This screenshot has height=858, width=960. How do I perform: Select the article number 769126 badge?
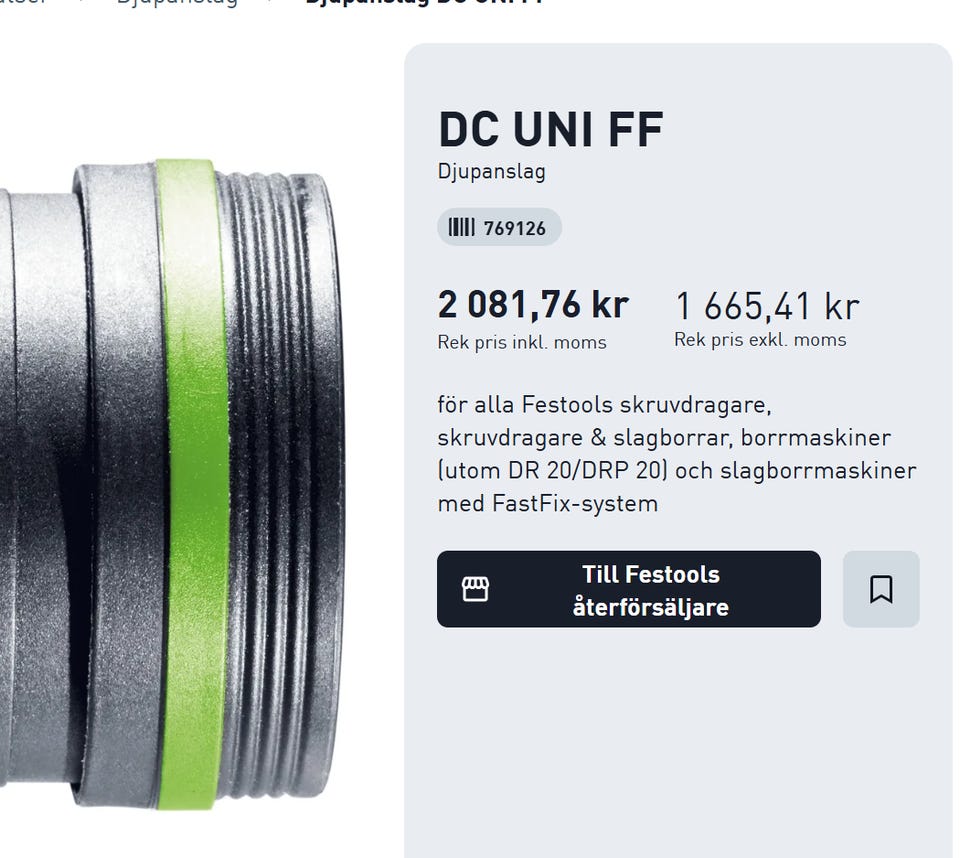tap(499, 227)
